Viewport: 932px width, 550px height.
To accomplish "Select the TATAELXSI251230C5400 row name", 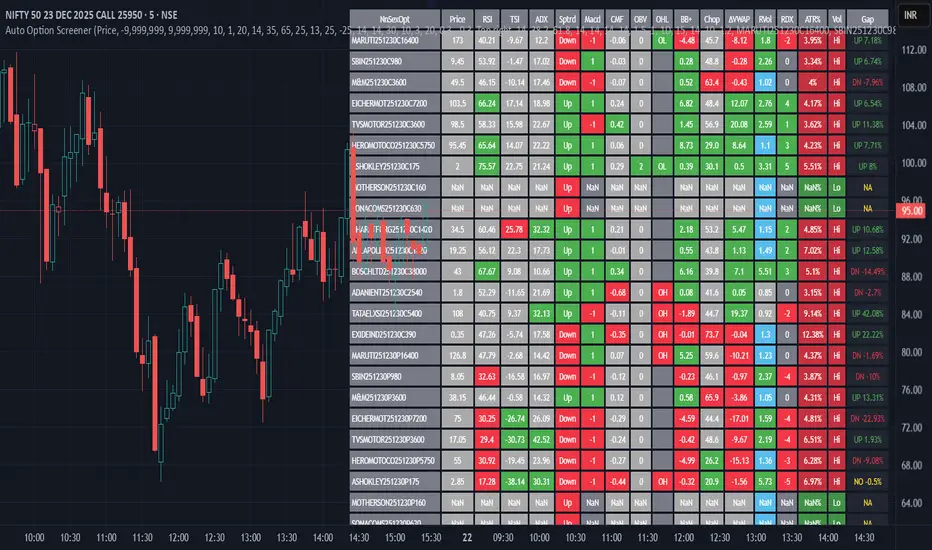I will point(395,313).
